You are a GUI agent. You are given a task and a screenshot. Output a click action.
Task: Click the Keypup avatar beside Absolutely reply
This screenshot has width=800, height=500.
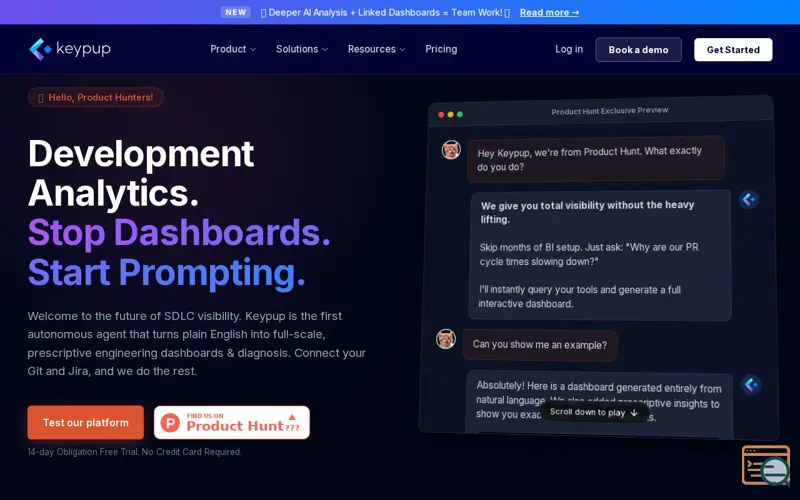pos(751,384)
